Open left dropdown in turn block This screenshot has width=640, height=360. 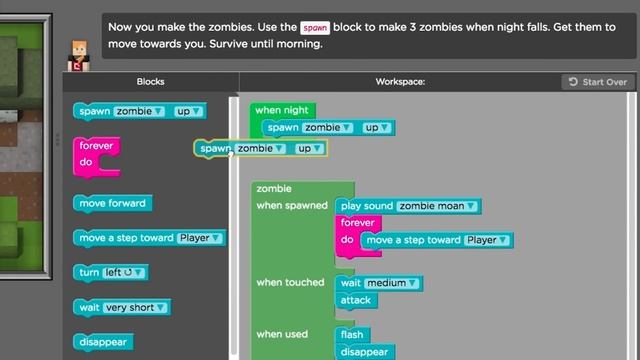tap(123, 273)
